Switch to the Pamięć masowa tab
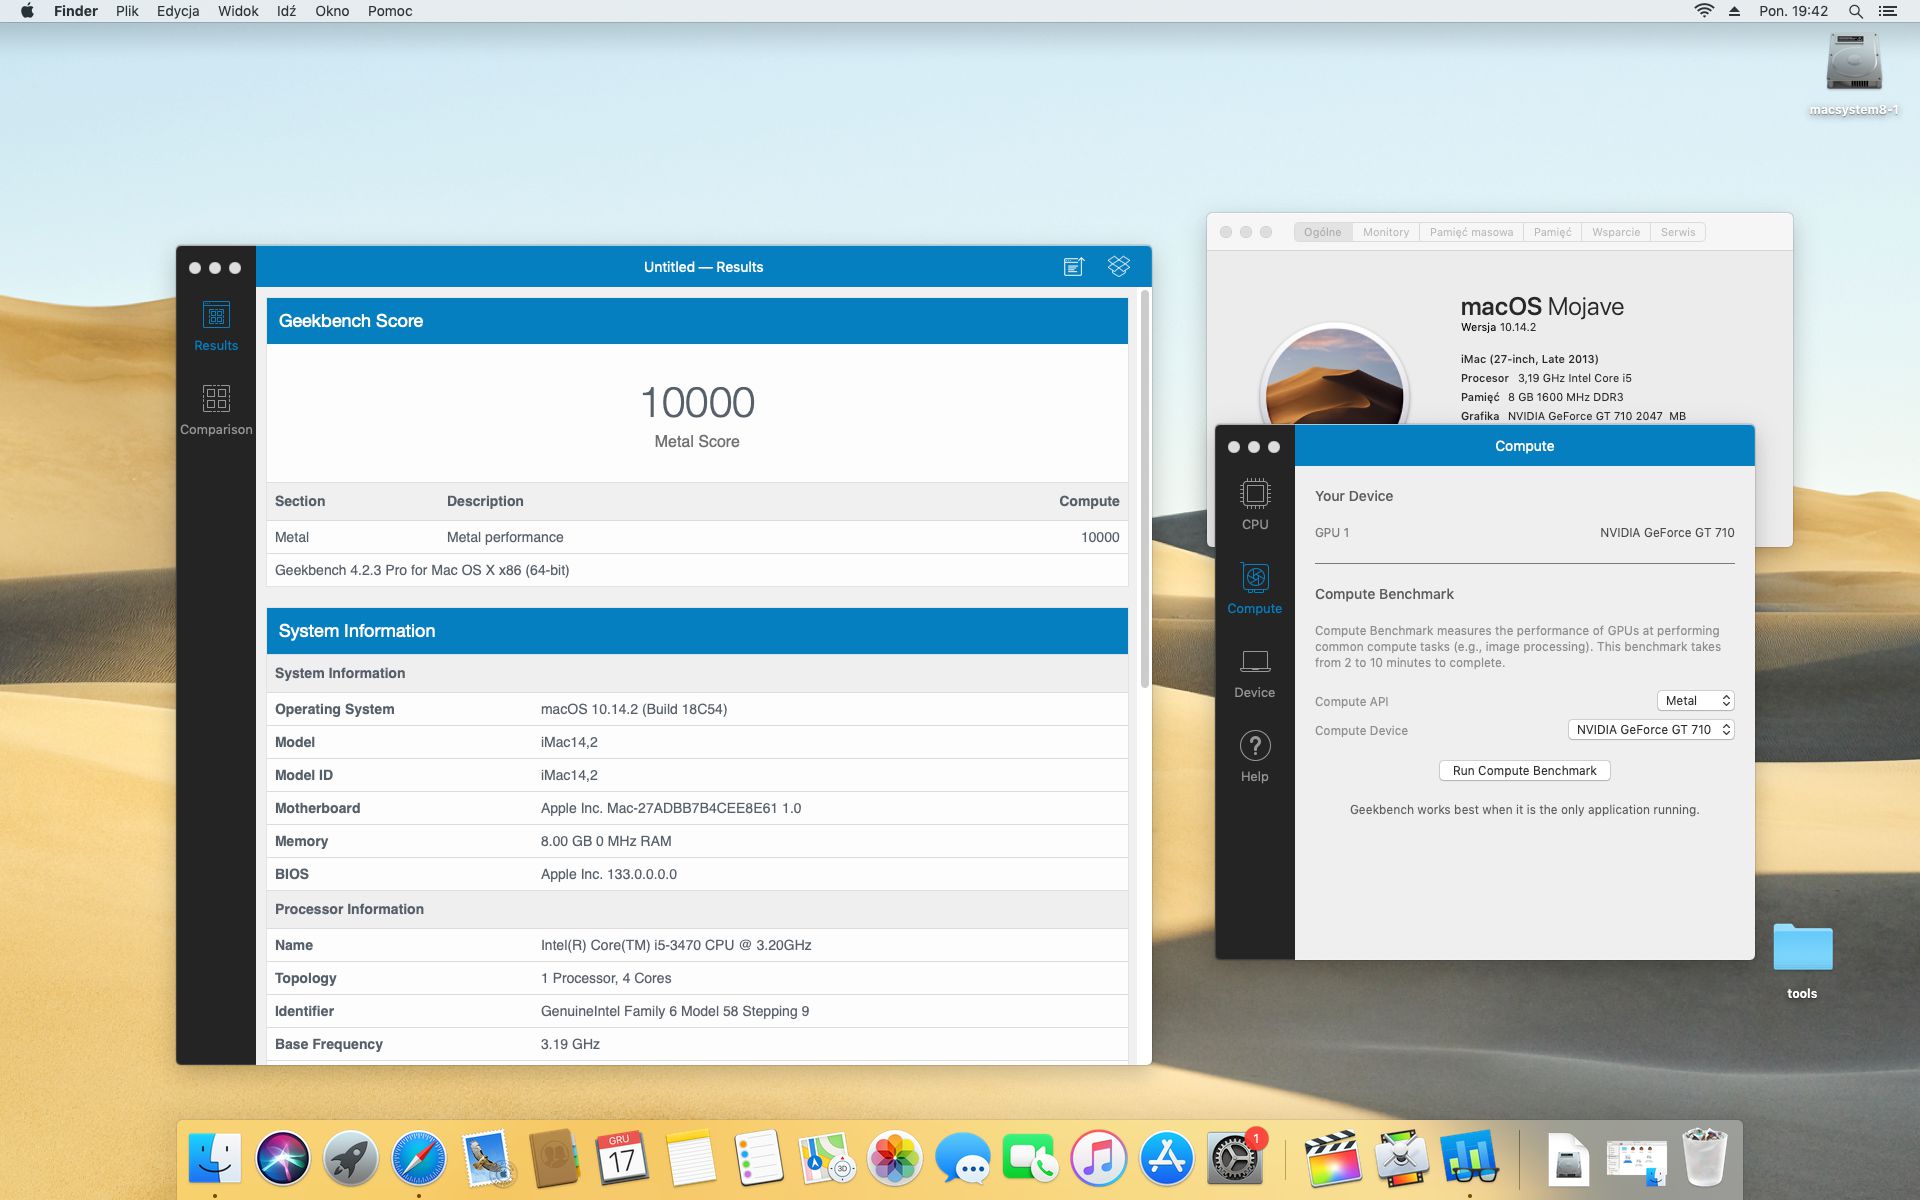1920x1200 pixels. (1470, 232)
